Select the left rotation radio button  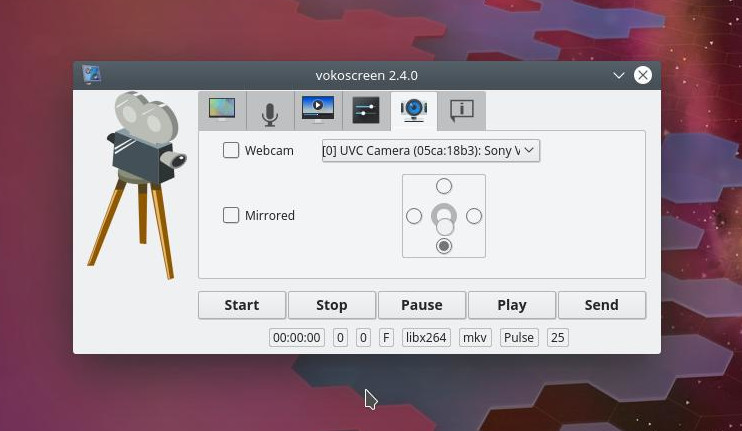pyautogui.click(x=414, y=216)
